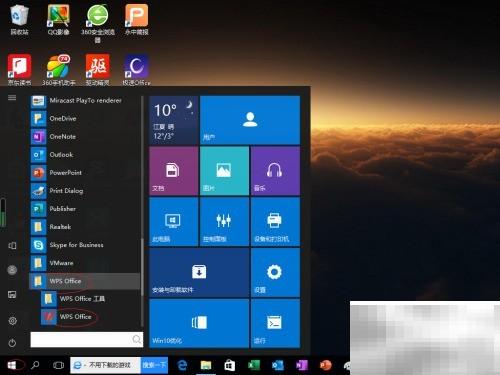Launch Miracast PlayTo renderer from app list
The height and width of the screenshot is (375, 500).
click(85, 100)
